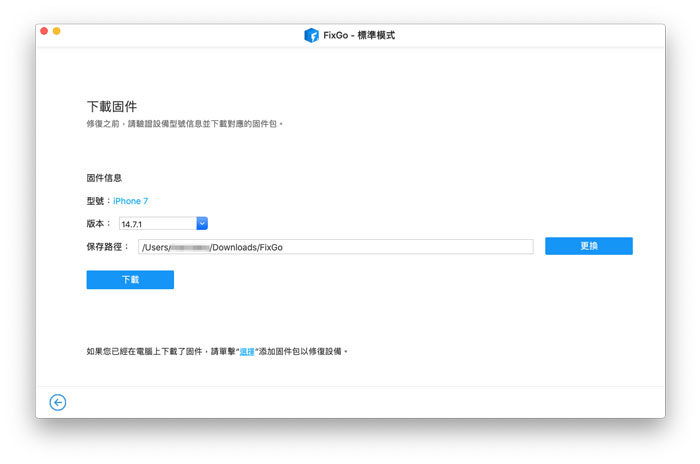
Task: Click the 型號 label
Action: 98,201
